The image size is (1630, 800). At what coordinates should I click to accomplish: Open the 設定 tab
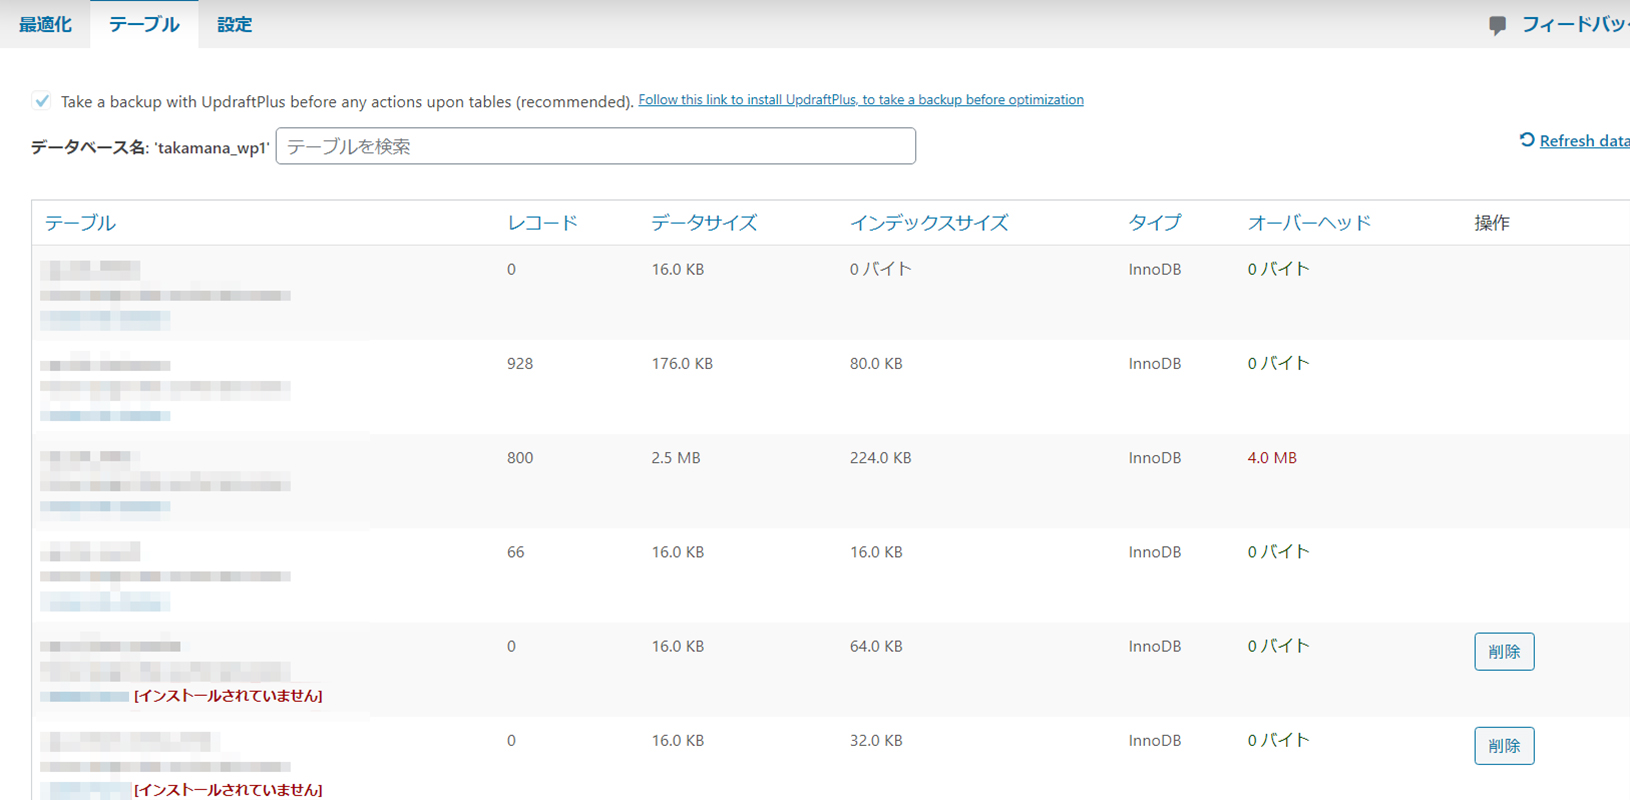tap(234, 24)
